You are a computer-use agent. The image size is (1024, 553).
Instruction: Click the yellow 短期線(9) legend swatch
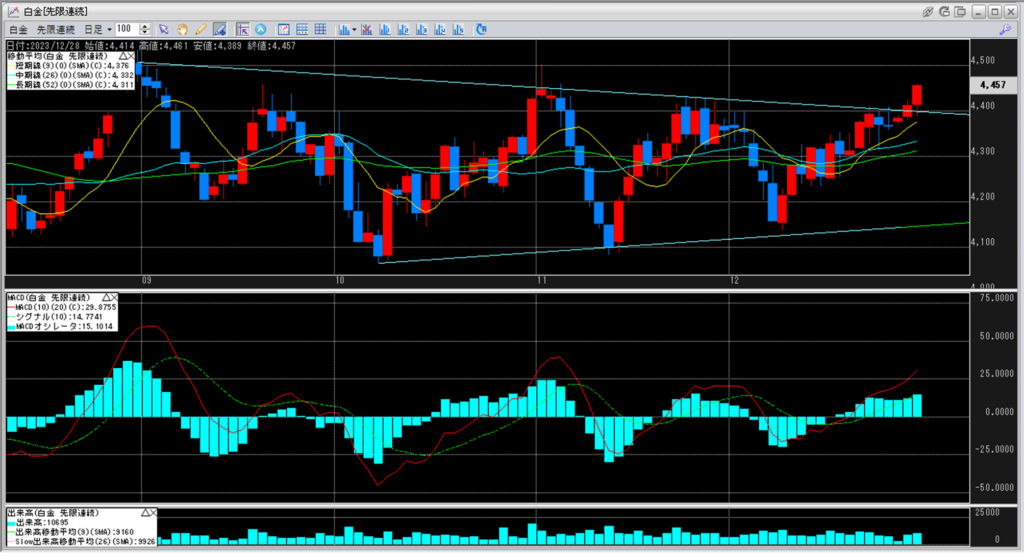(x=11, y=66)
